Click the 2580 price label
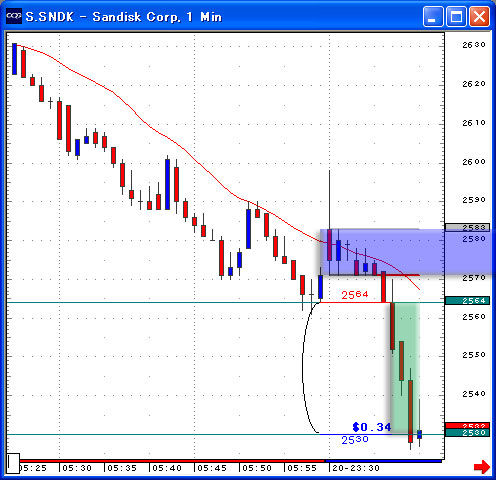The height and width of the screenshot is (480, 496). tap(474, 239)
